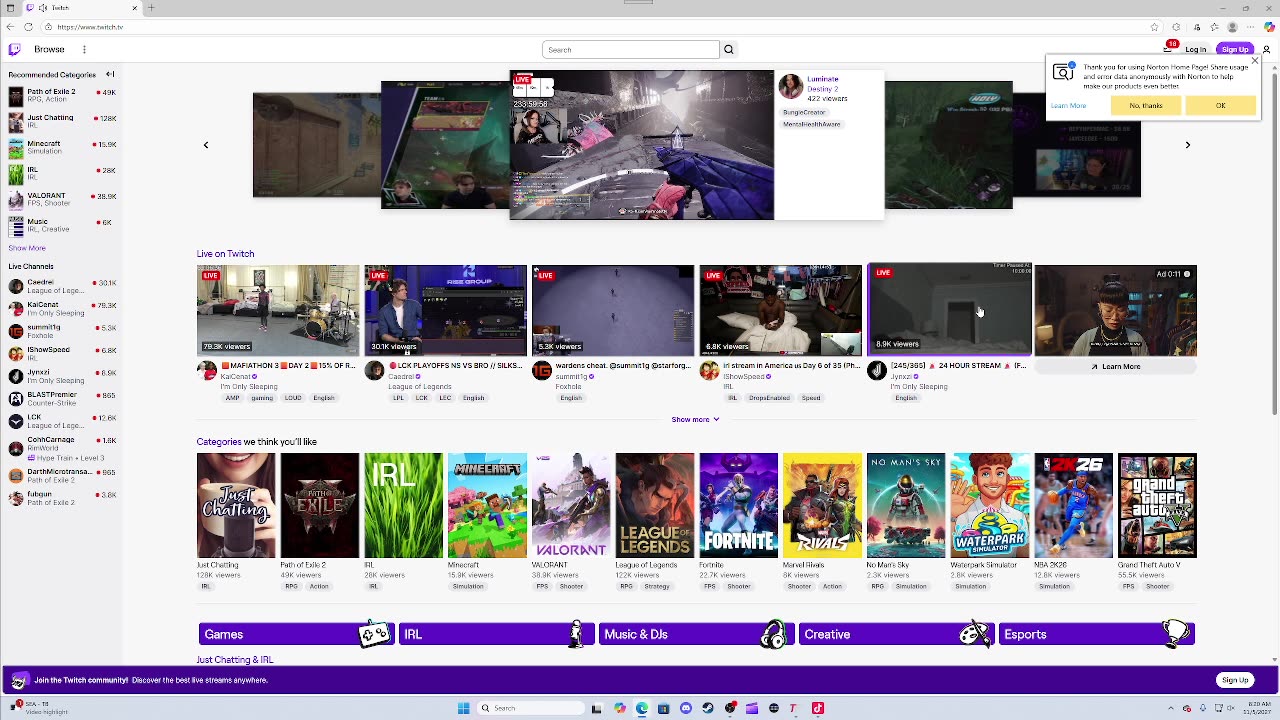
Task: Open the Edge profile avatar icon
Action: pos(1232,27)
